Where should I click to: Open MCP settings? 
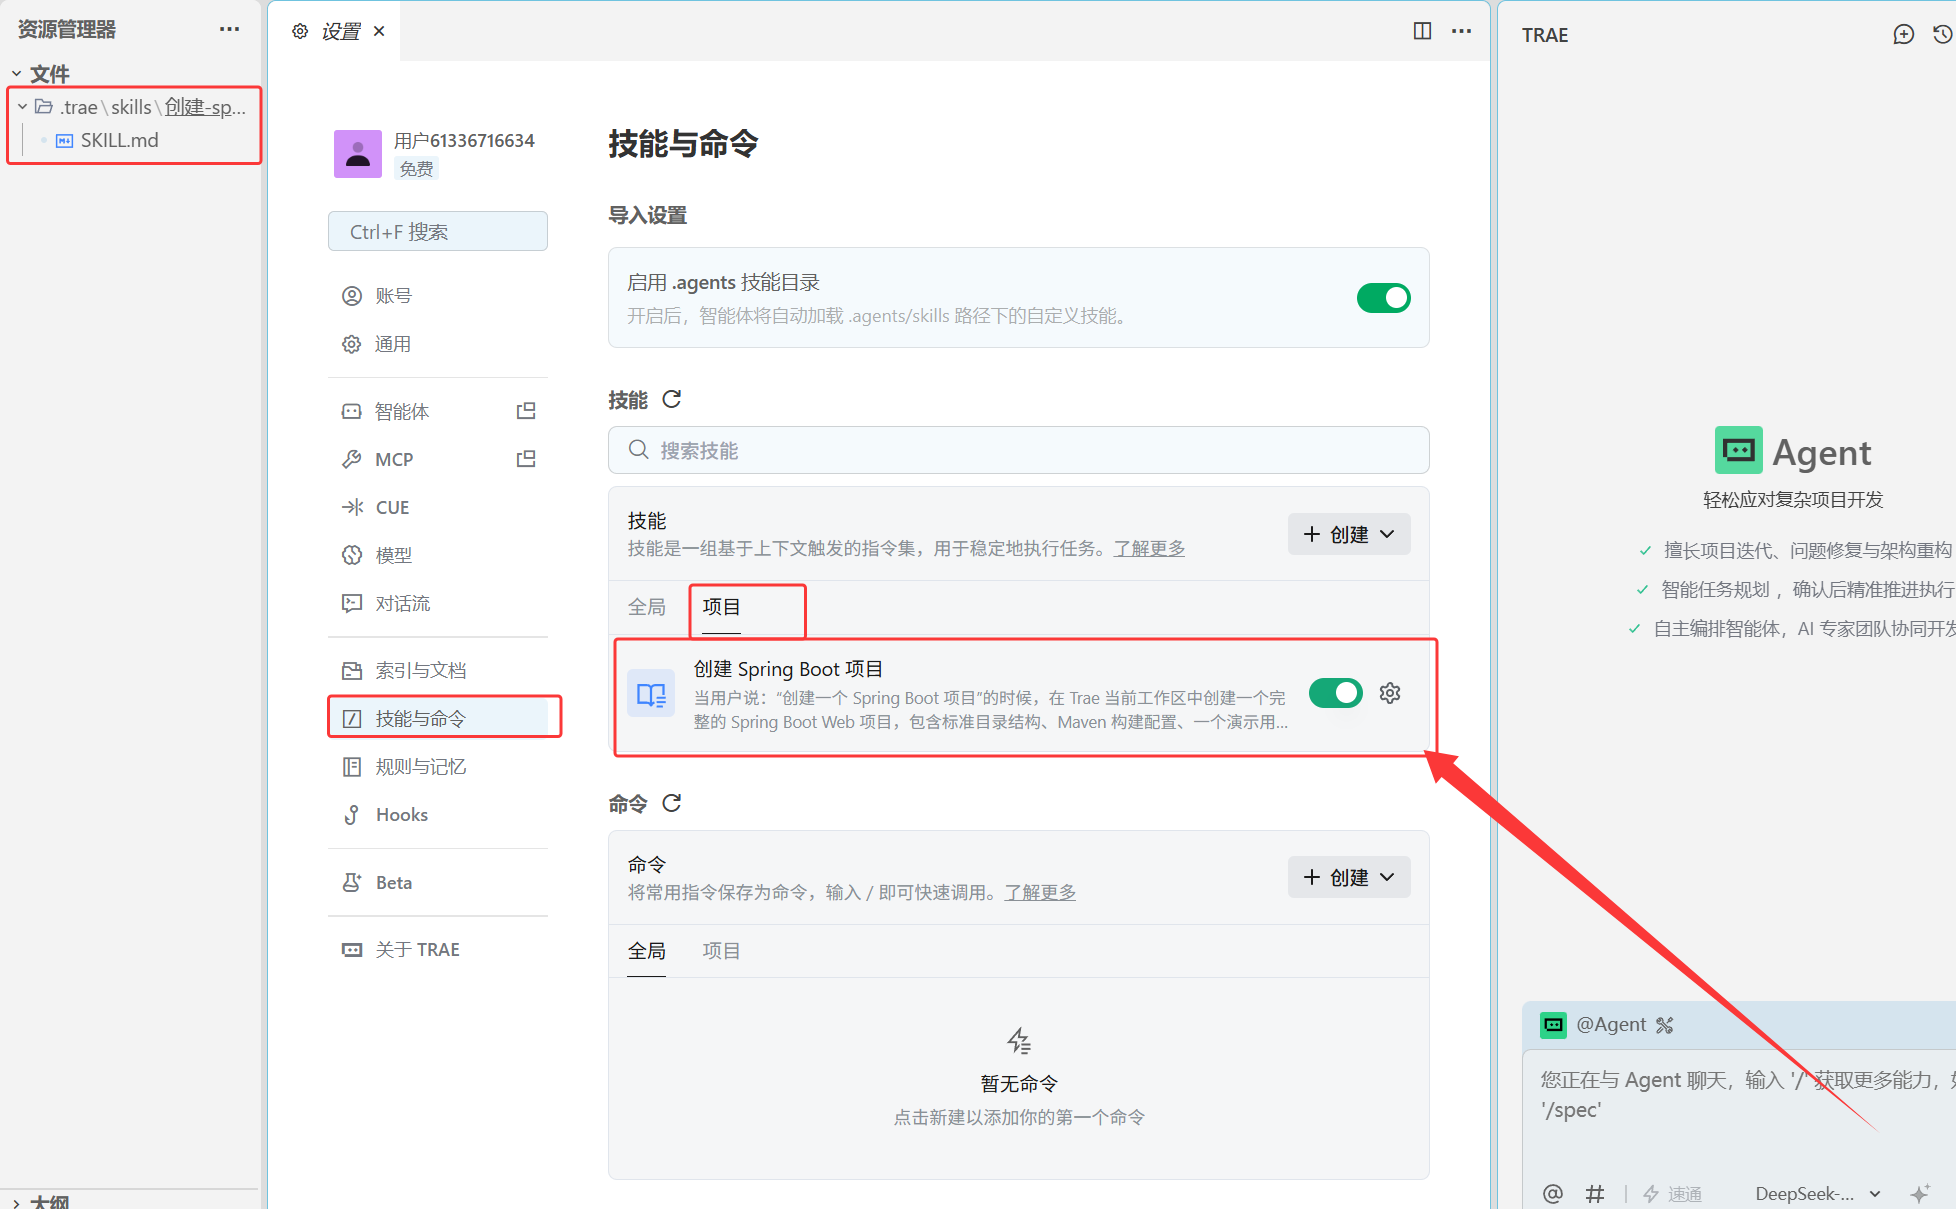coord(393,460)
